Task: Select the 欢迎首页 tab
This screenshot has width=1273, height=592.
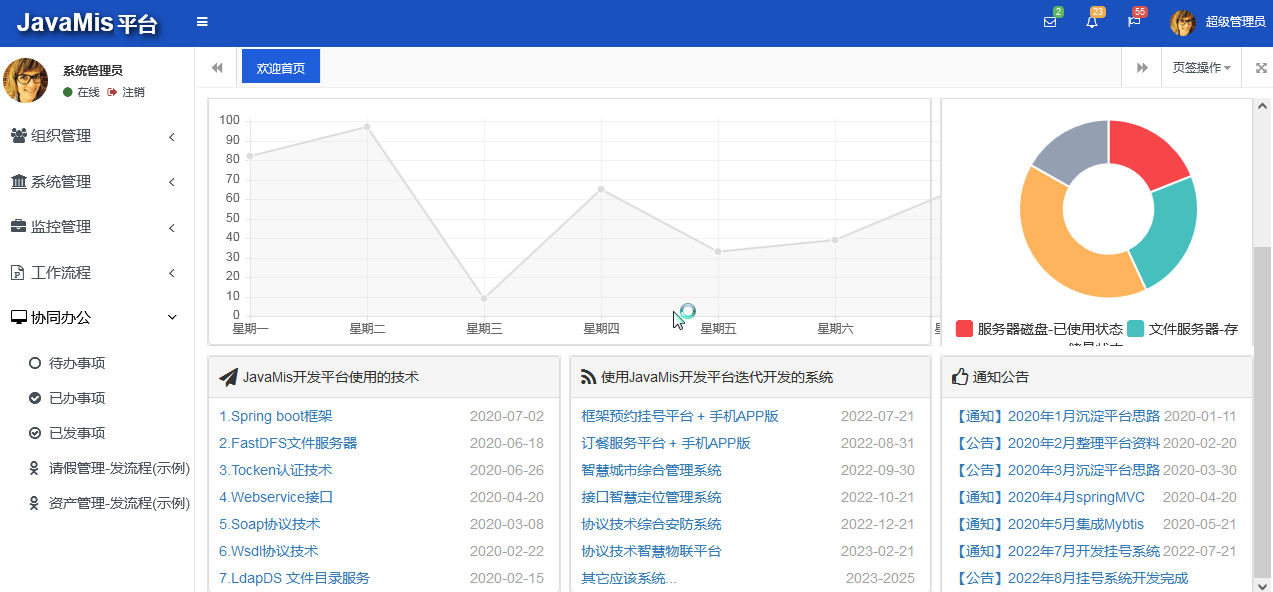Action: point(281,66)
